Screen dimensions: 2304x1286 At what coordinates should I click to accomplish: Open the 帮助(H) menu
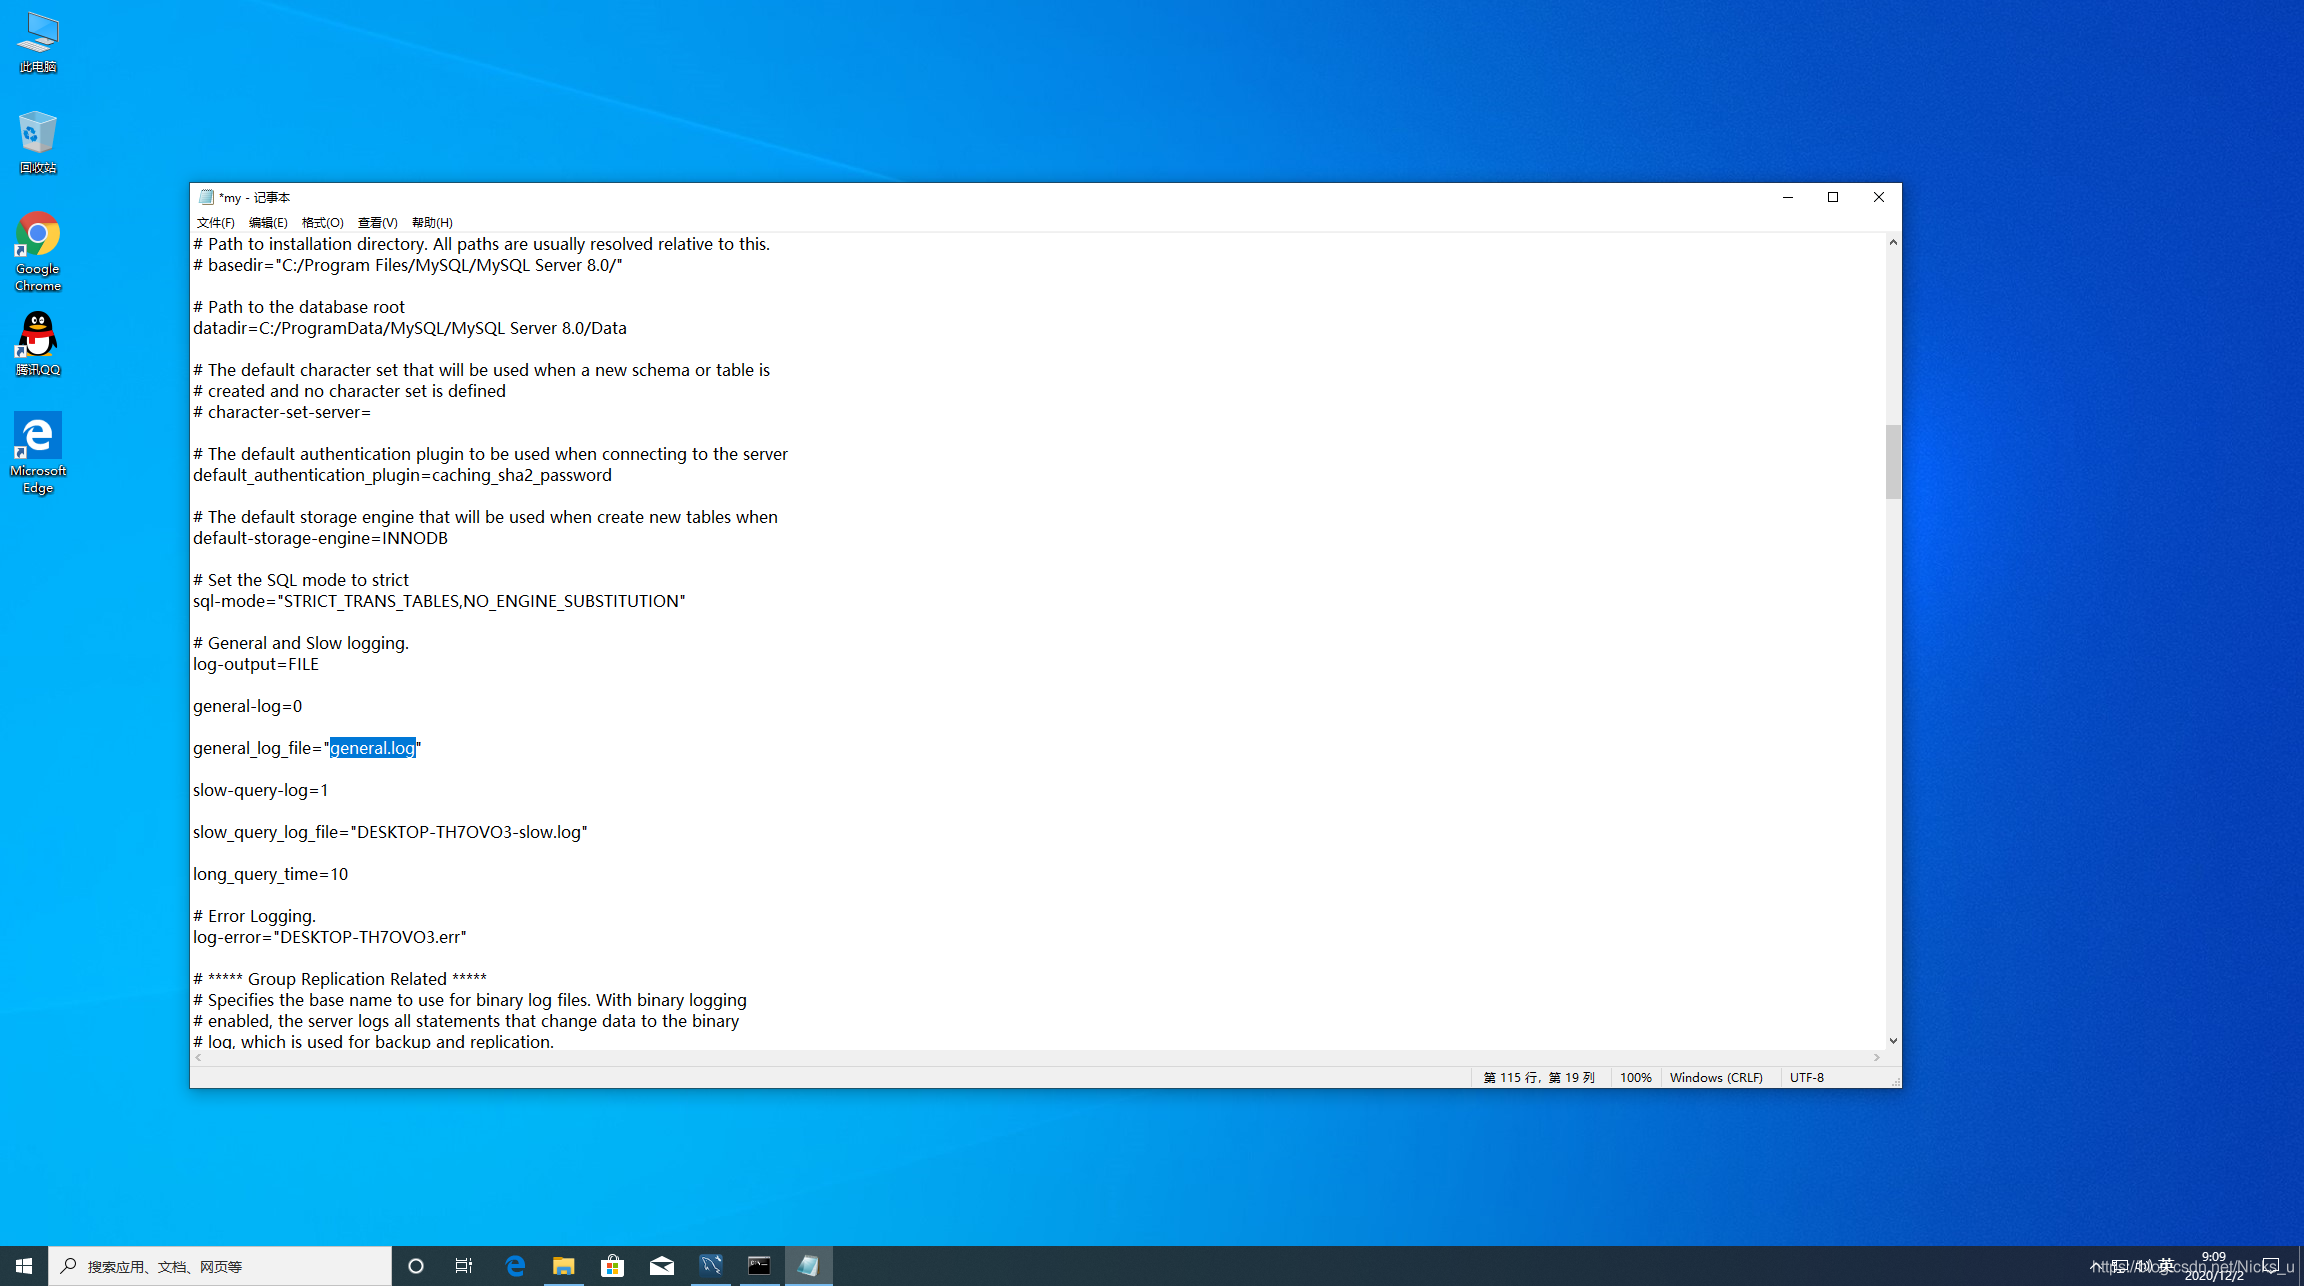(x=432, y=222)
